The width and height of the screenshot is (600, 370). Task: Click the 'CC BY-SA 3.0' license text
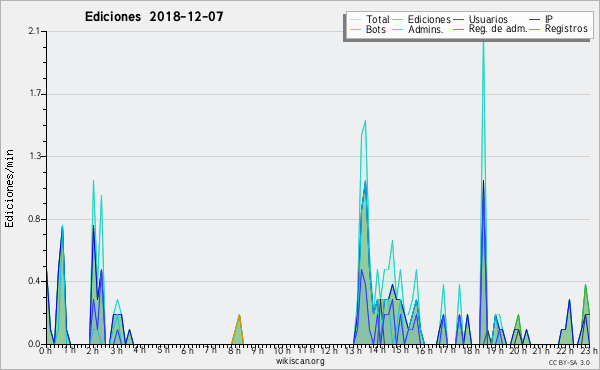click(569, 362)
